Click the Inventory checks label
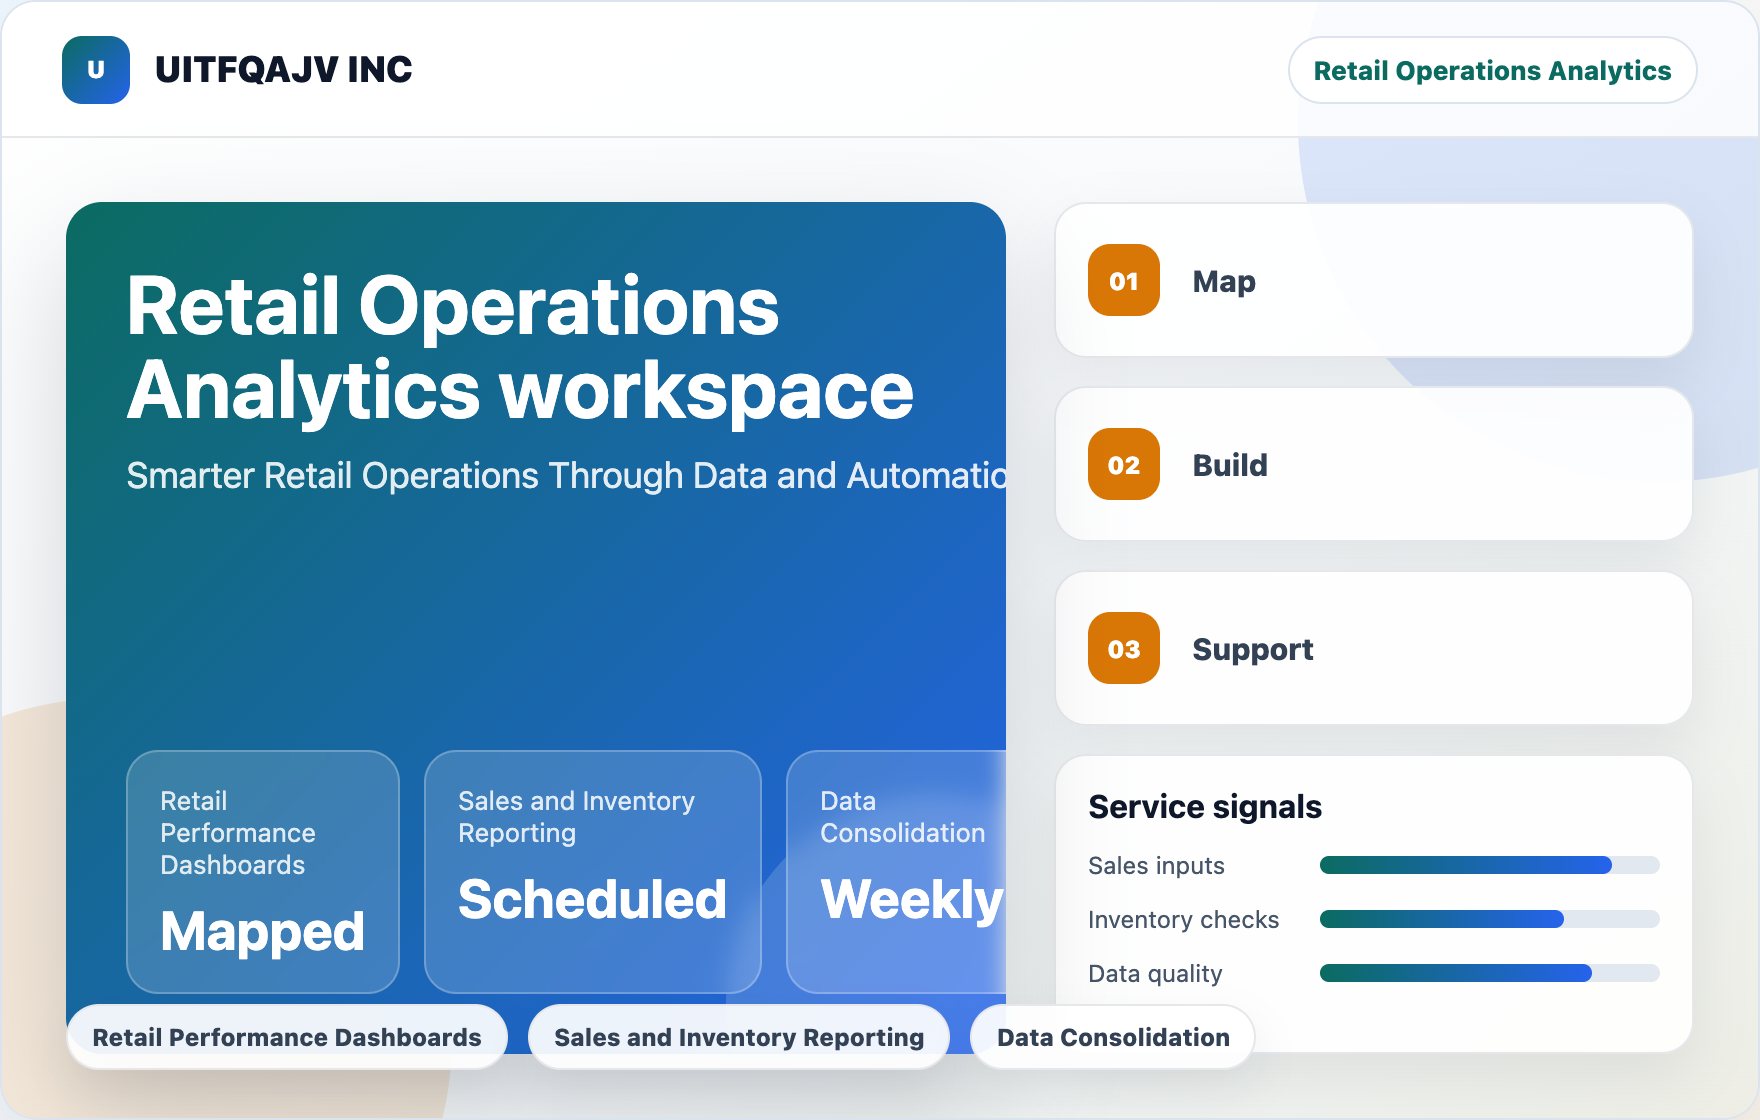Viewport: 1760px width, 1120px height. [x=1183, y=920]
